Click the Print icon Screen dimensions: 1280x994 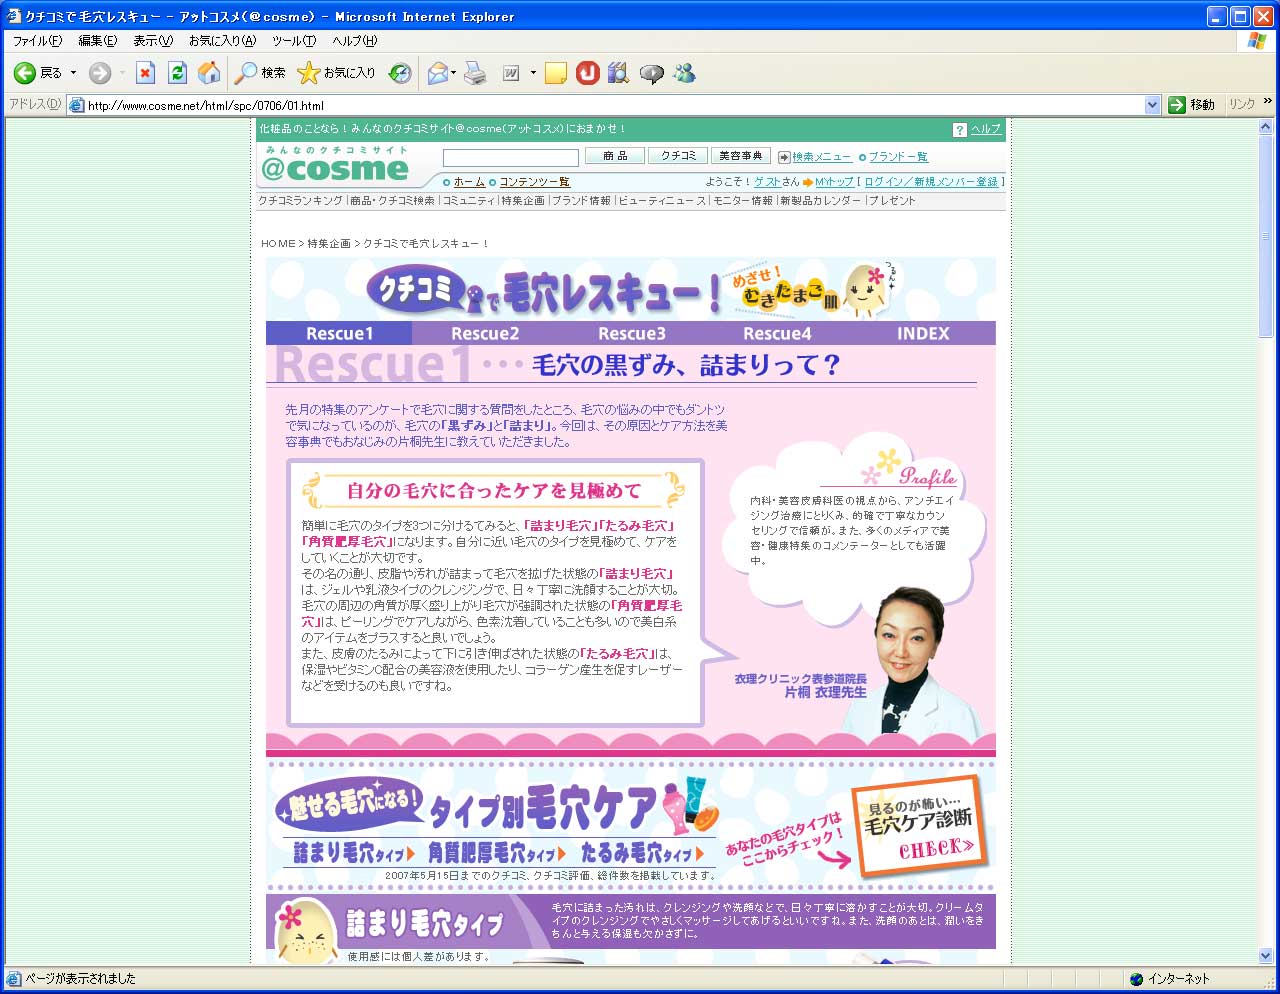476,73
